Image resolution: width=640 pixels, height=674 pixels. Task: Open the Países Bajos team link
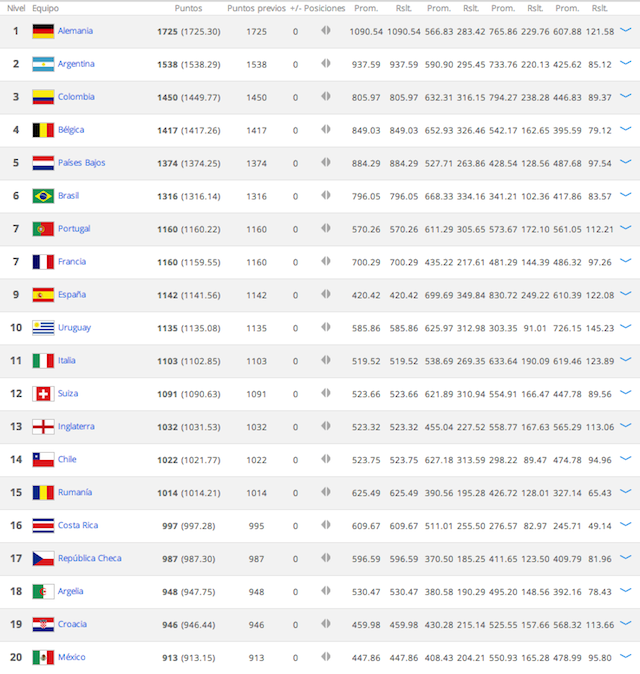(x=81, y=163)
